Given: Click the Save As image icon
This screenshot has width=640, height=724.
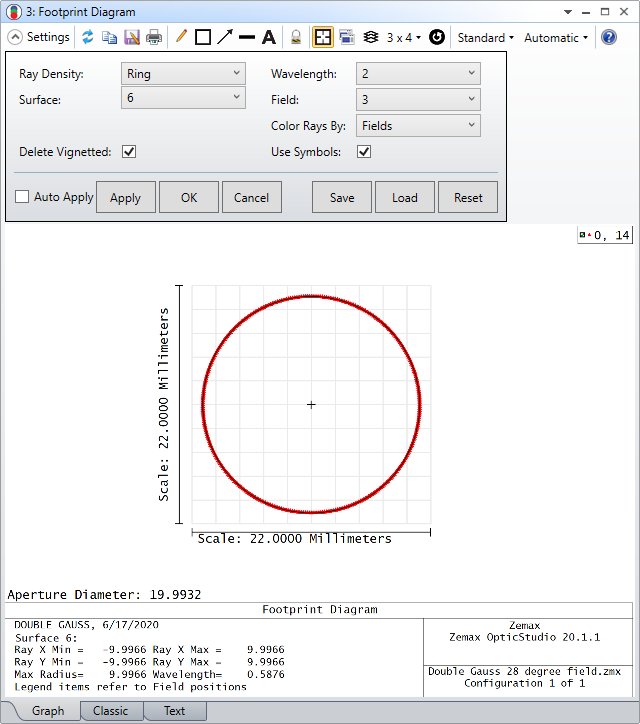Looking at the screenshot, I should 132,37.
